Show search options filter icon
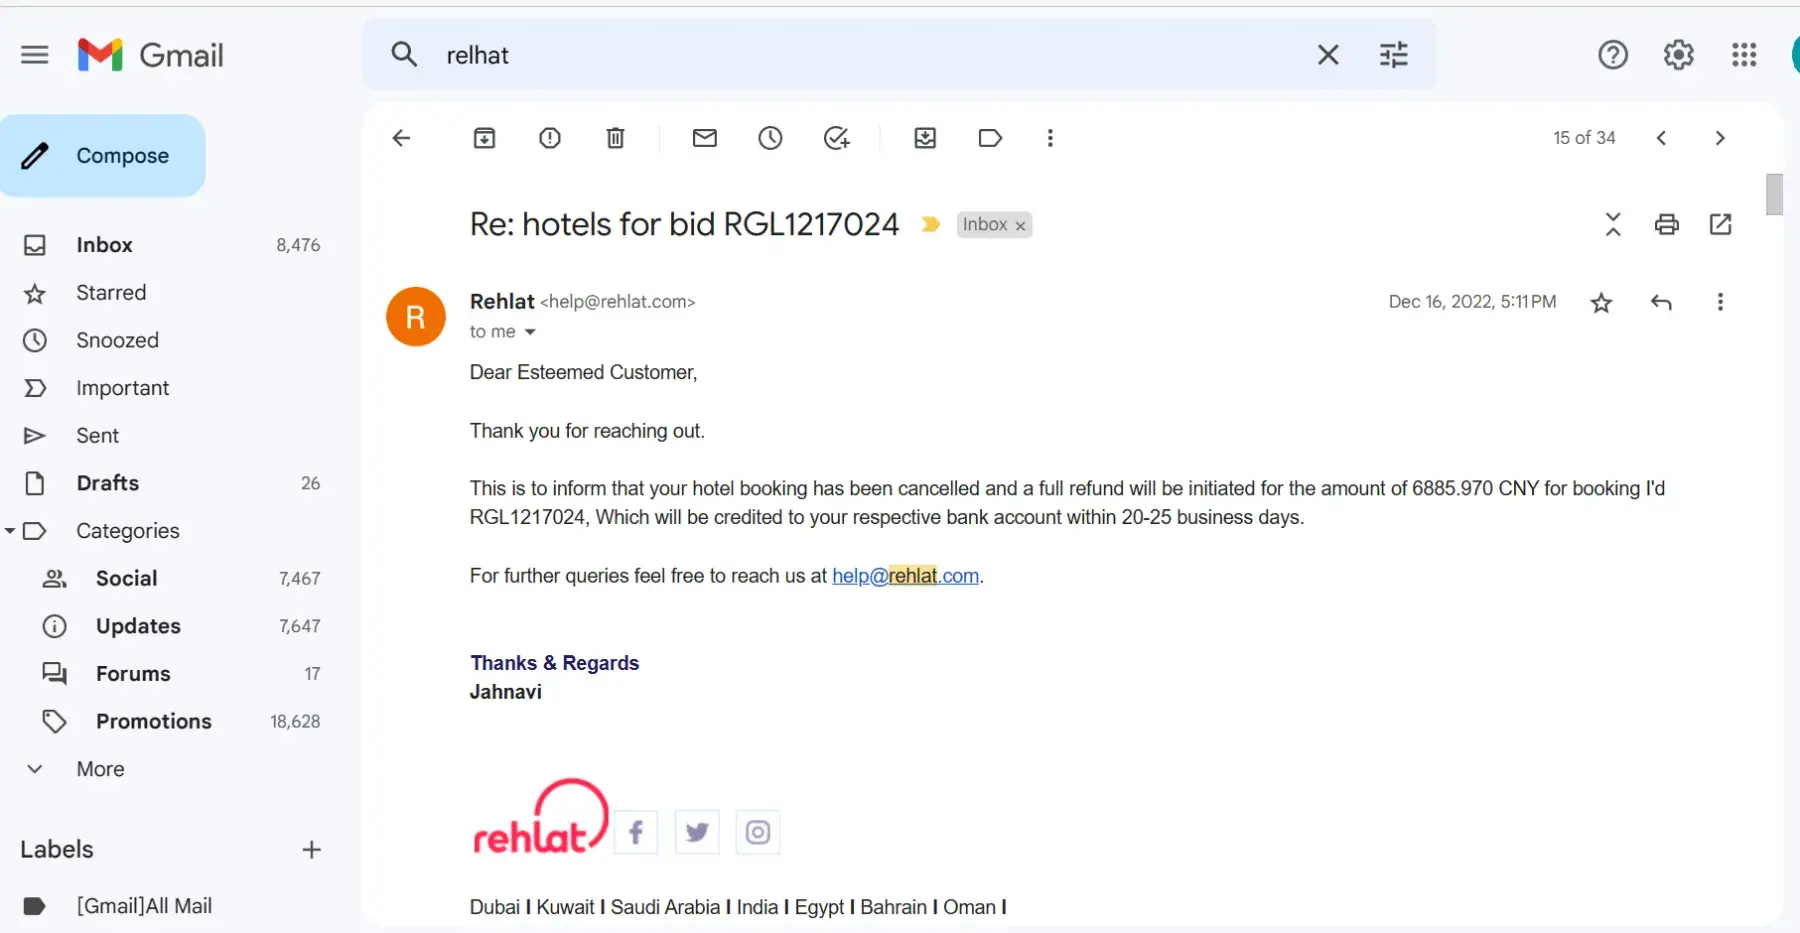 [1394, 55]
